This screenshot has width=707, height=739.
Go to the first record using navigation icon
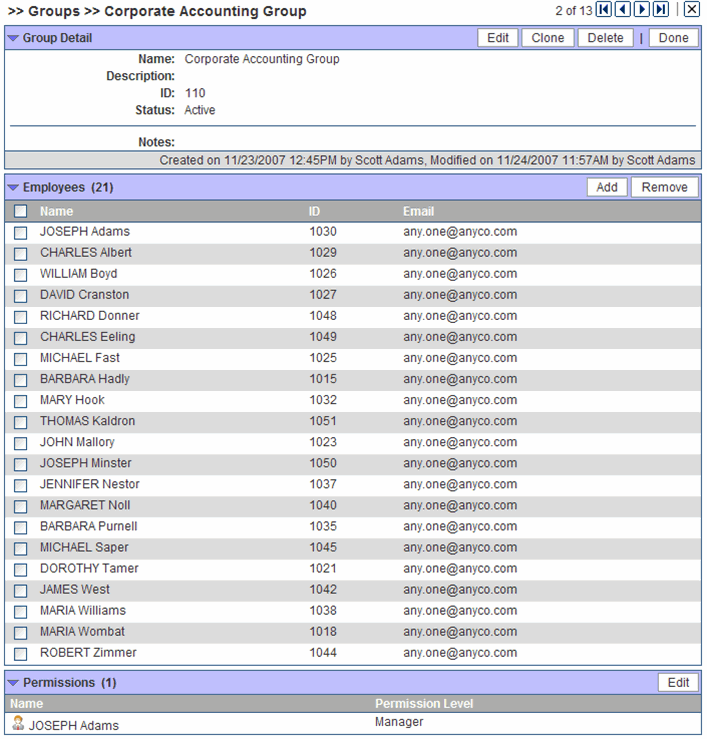click(604, 10)
